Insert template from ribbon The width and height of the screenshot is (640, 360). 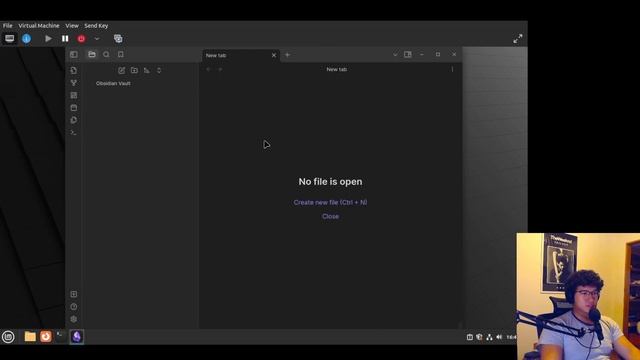point(74,120)
